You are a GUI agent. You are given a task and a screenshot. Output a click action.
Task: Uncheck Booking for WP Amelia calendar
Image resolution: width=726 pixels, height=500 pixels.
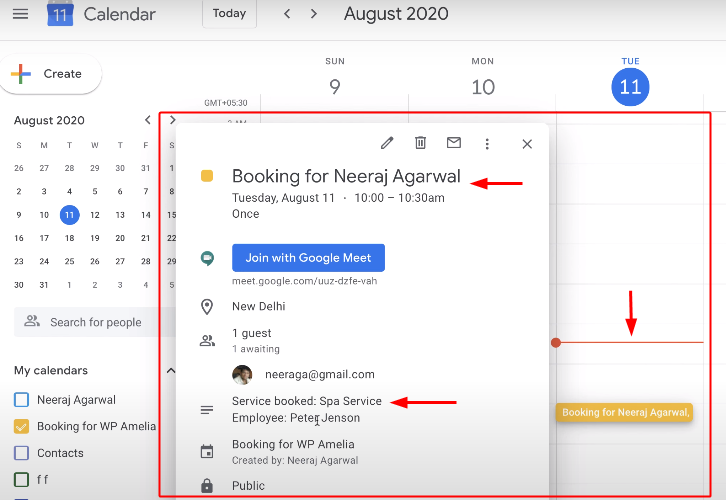21,426
